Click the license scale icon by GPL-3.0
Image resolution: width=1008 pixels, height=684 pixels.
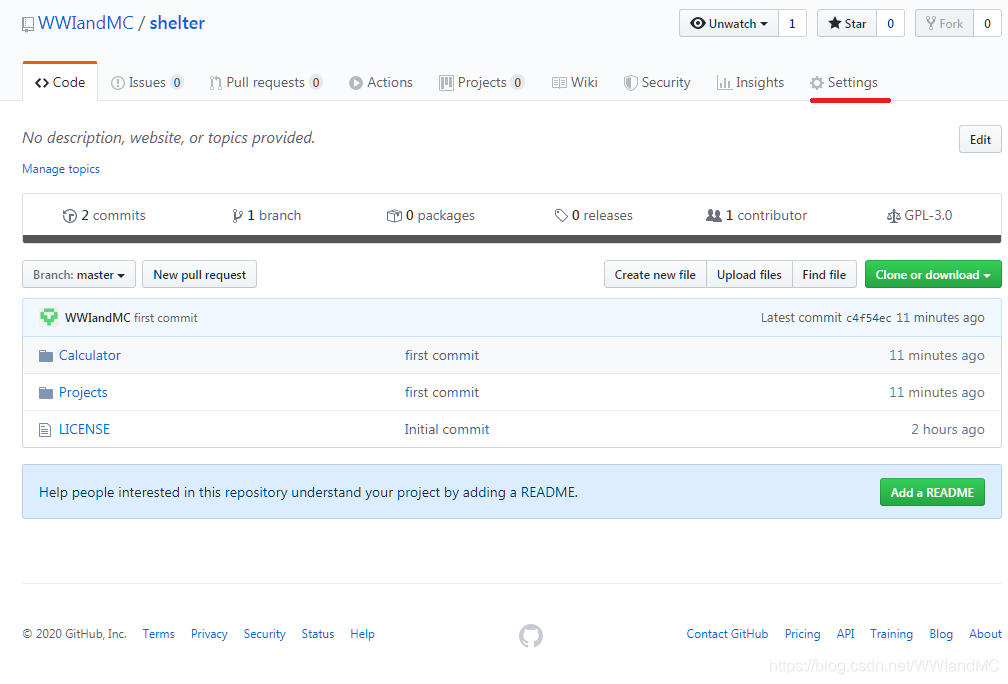coord(894,216)
